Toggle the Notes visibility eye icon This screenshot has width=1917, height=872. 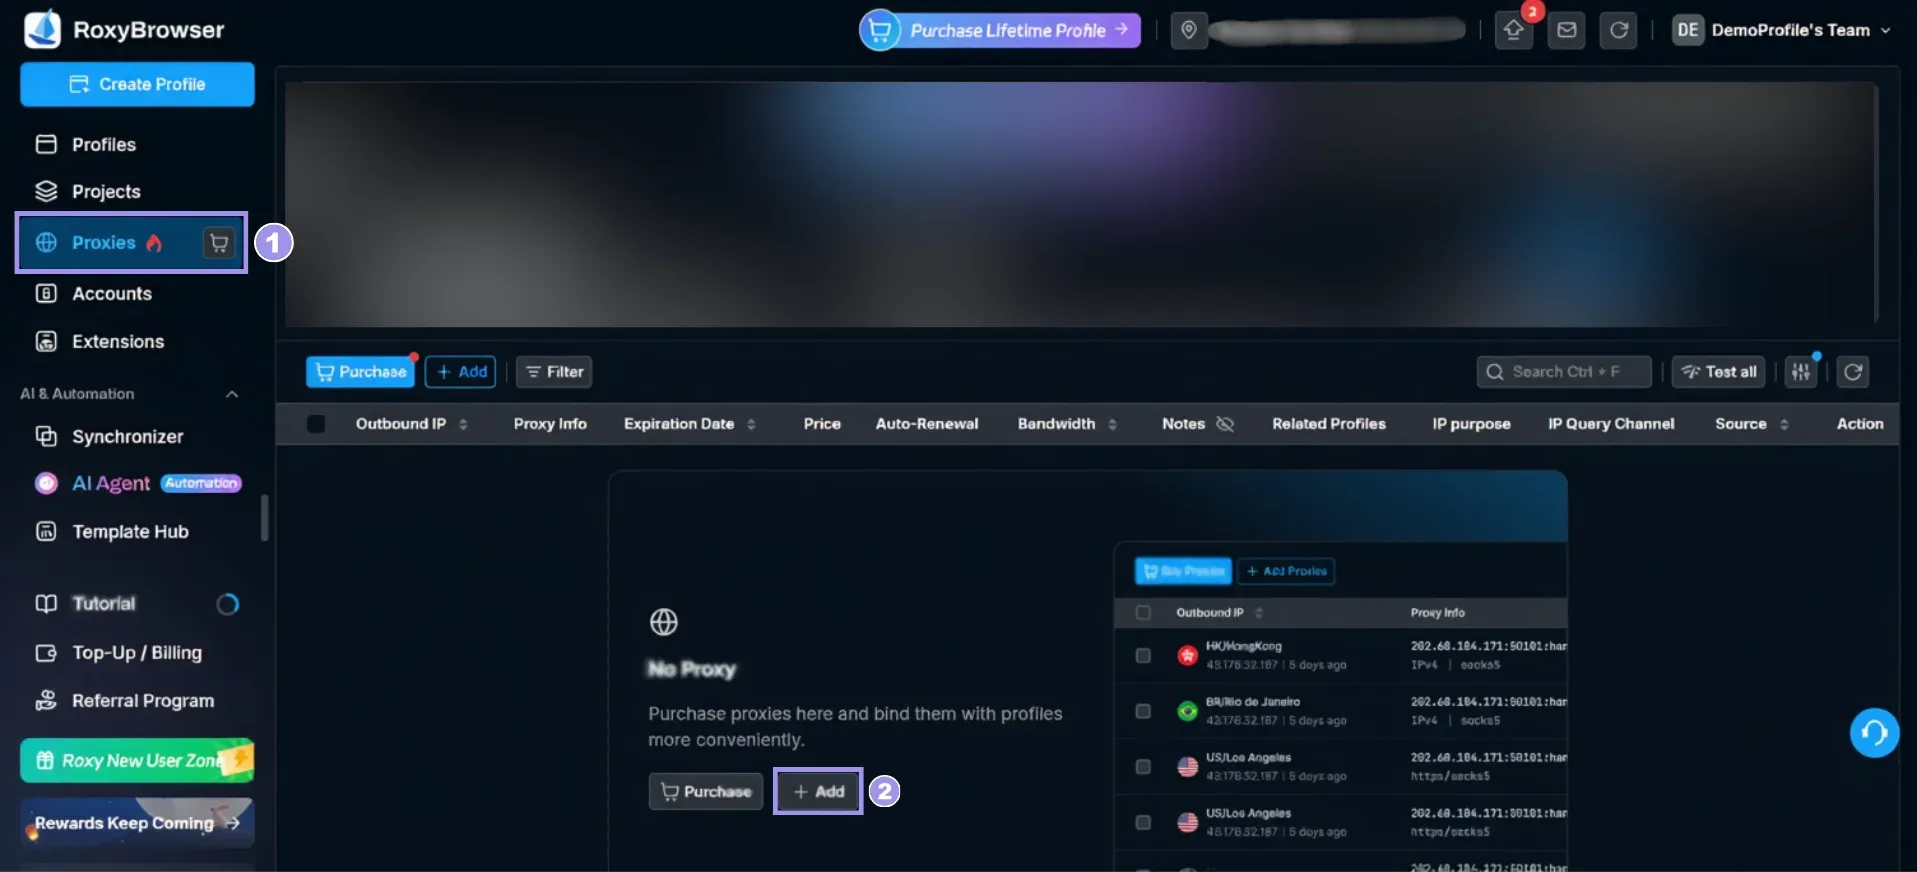pyautogui.click(x=1225, y=424)
